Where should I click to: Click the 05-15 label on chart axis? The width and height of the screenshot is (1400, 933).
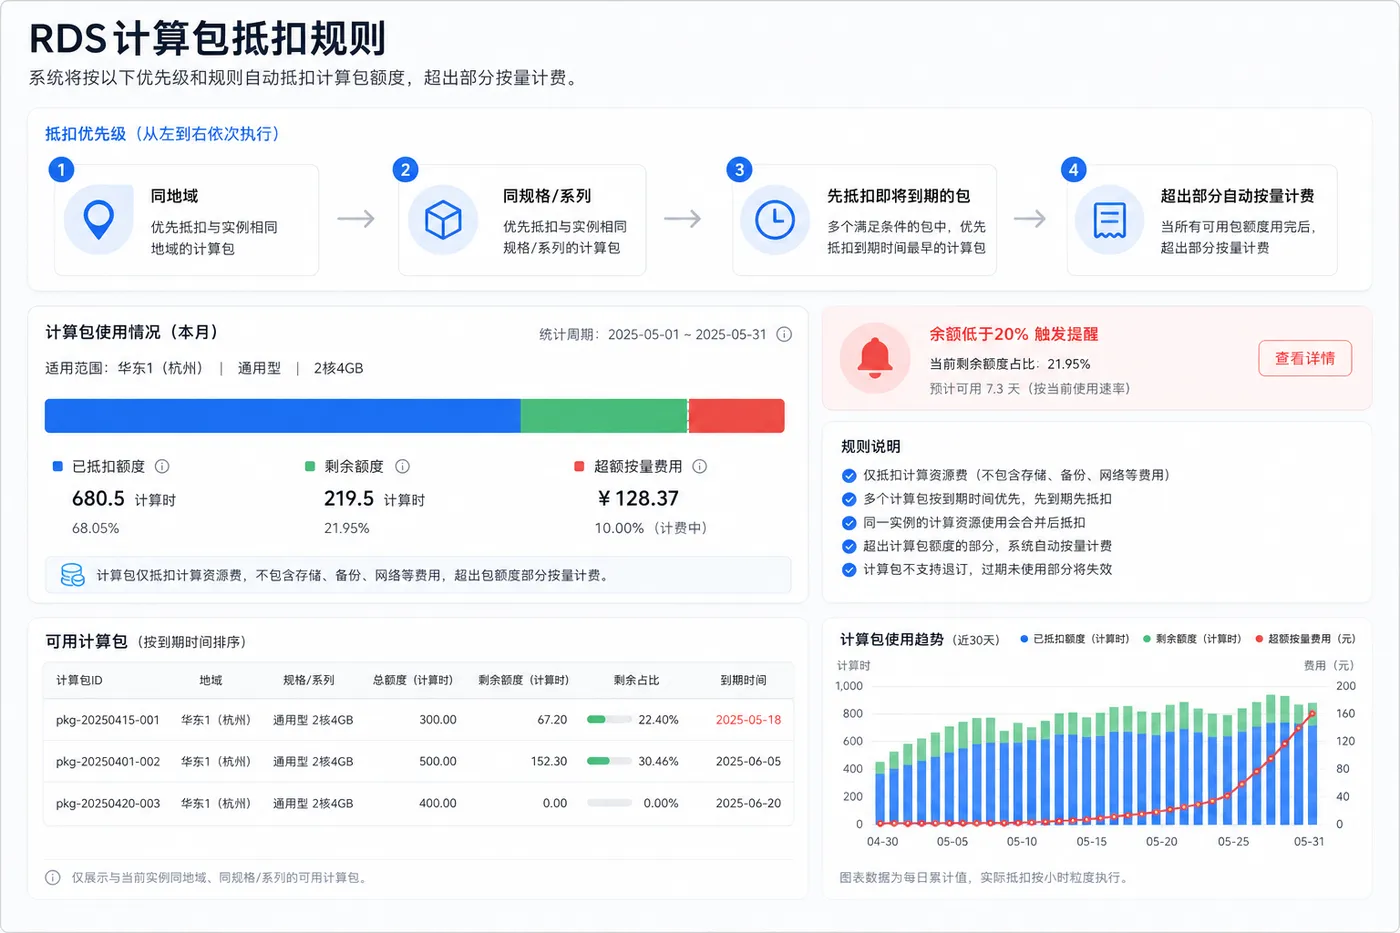tap(1091, 842)
